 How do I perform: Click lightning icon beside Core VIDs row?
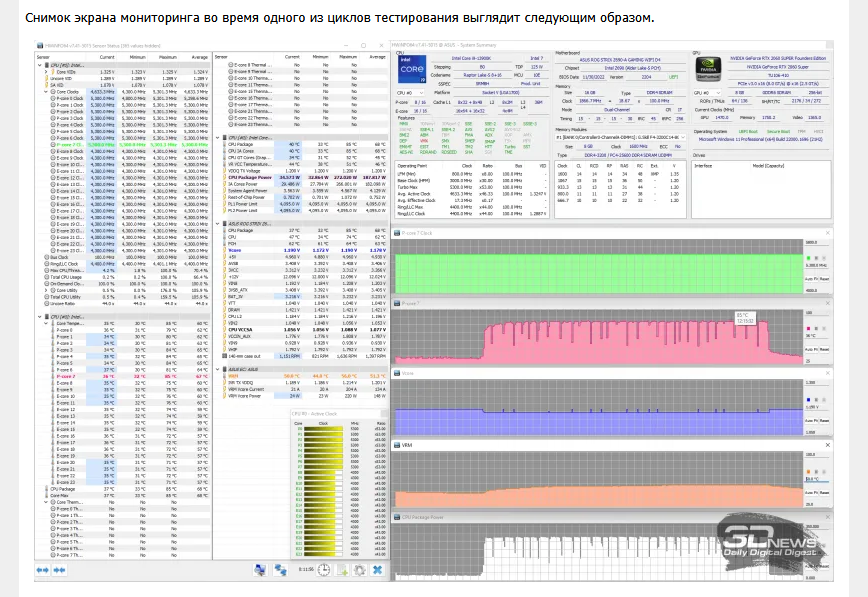pyautogui.click(x=53, y=71)
